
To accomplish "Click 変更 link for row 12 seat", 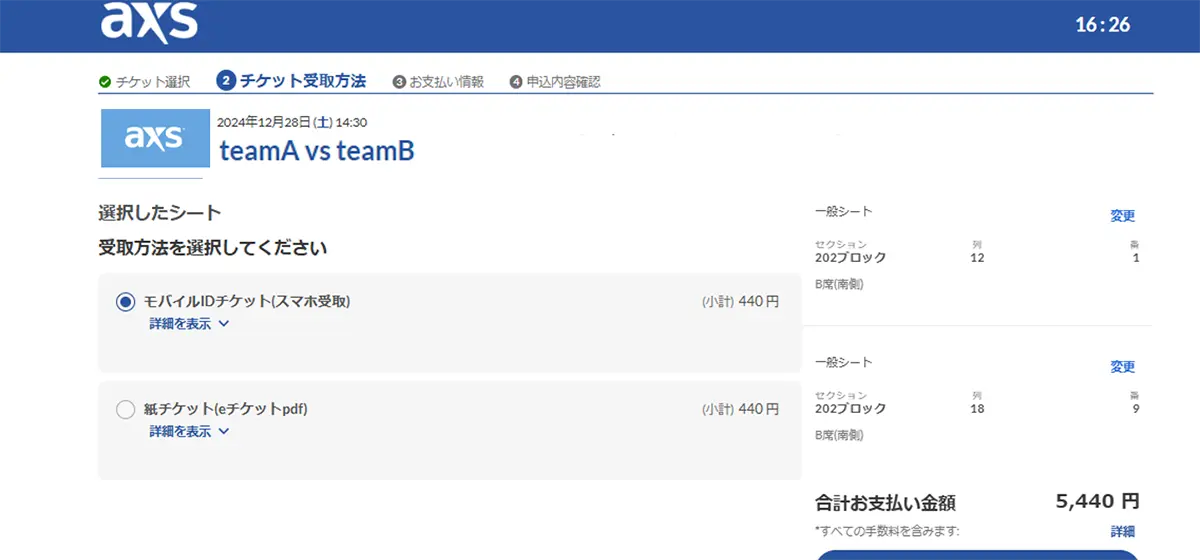I will pos(1123,216).
